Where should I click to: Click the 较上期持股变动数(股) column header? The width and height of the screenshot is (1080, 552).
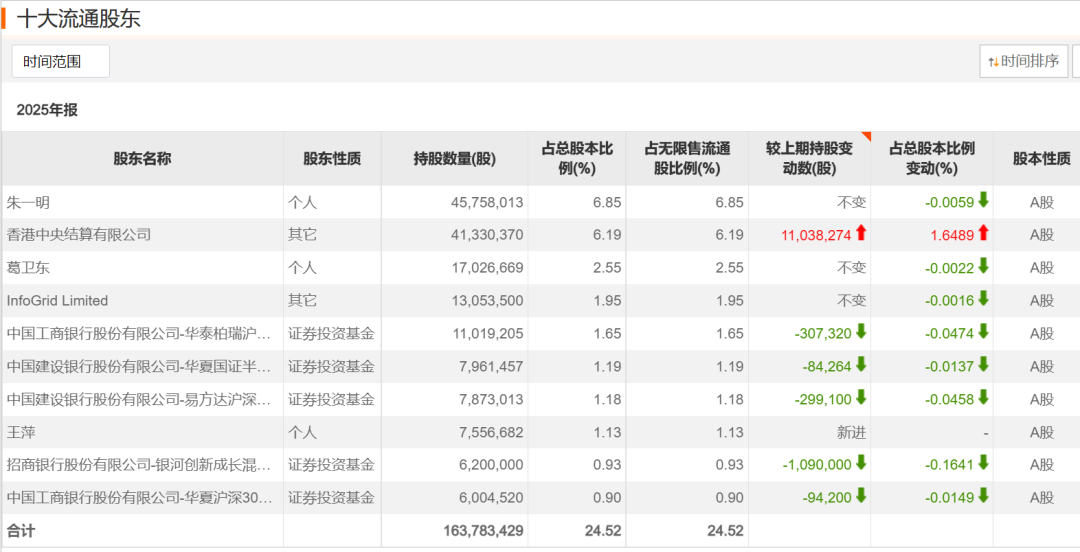[809, 158]
